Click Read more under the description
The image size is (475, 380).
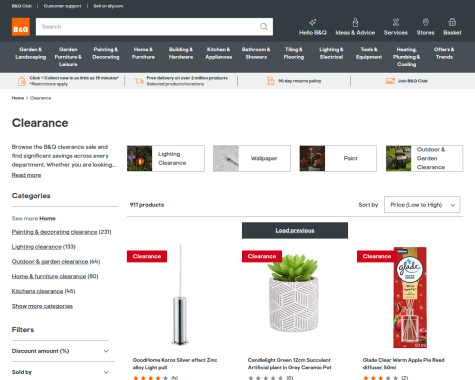tap(26, 175)
